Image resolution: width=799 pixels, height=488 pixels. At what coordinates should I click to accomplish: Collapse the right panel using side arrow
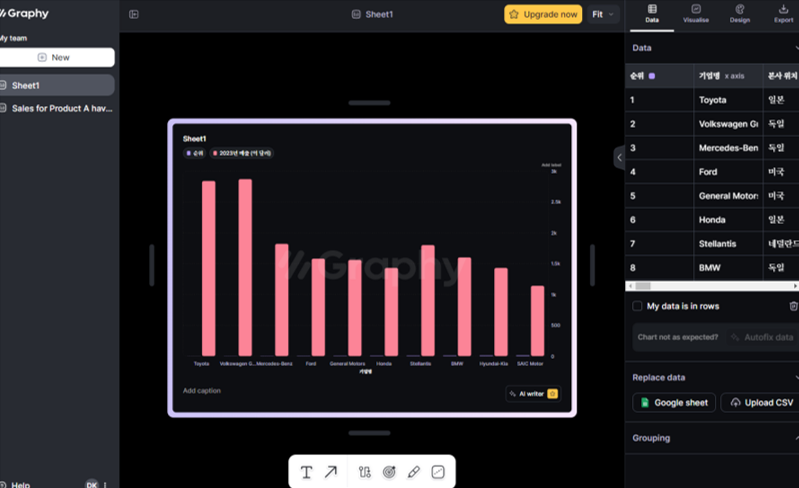tap(619, 157)
